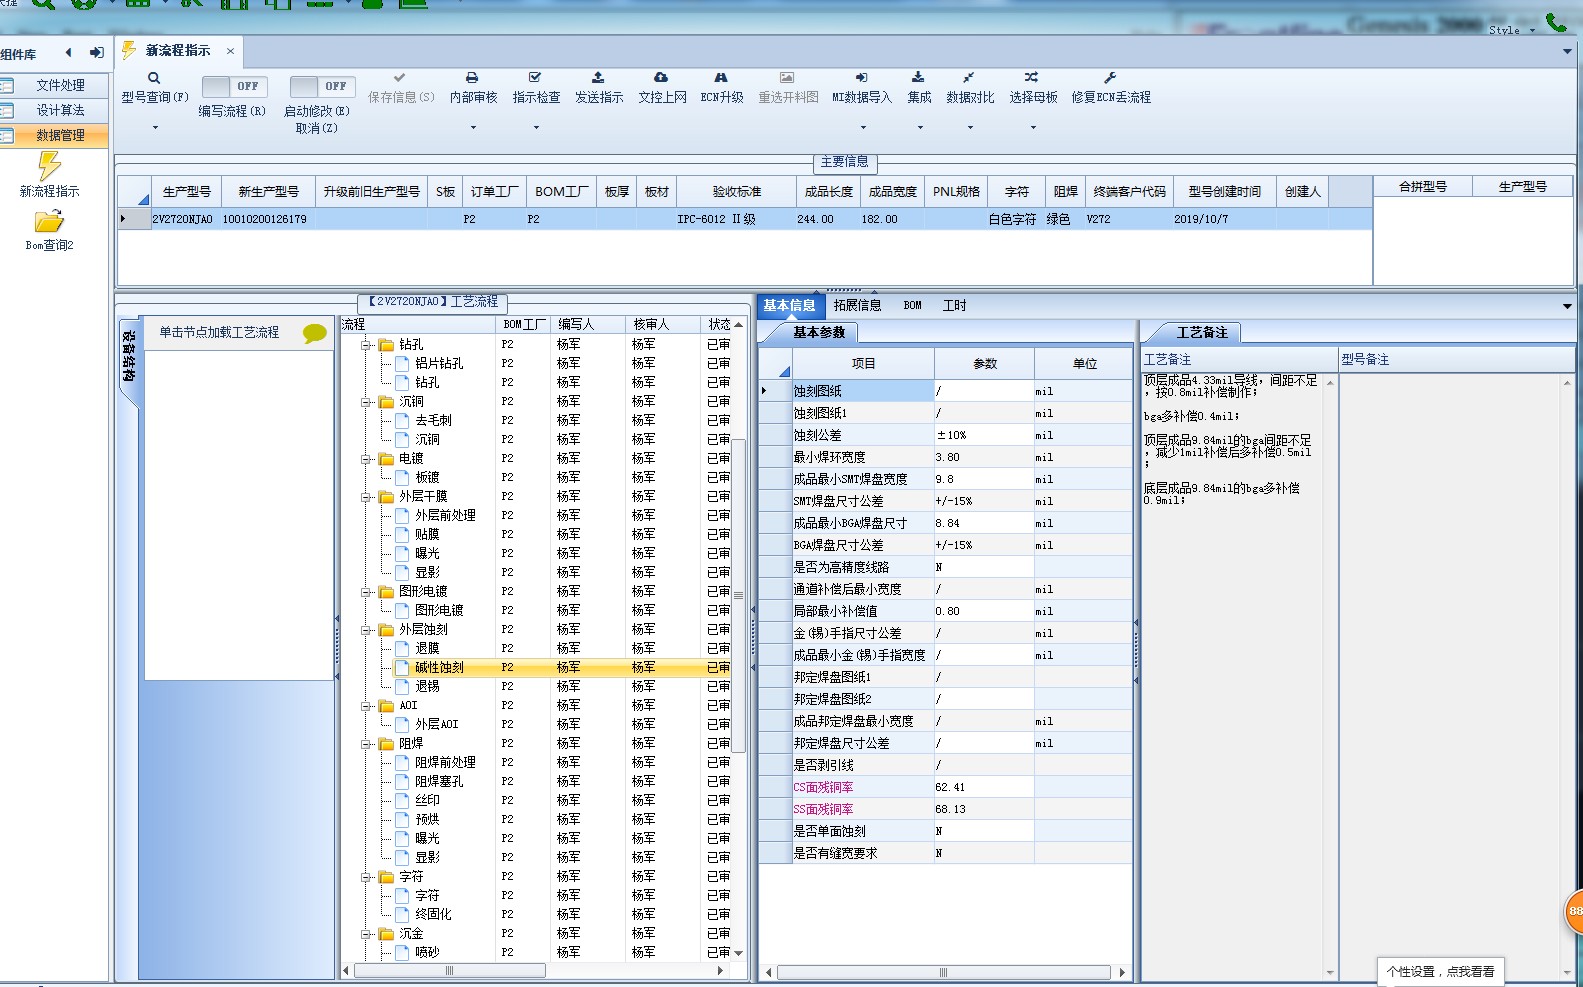Click the green phone icon at top right

(x=1556, y=22)
